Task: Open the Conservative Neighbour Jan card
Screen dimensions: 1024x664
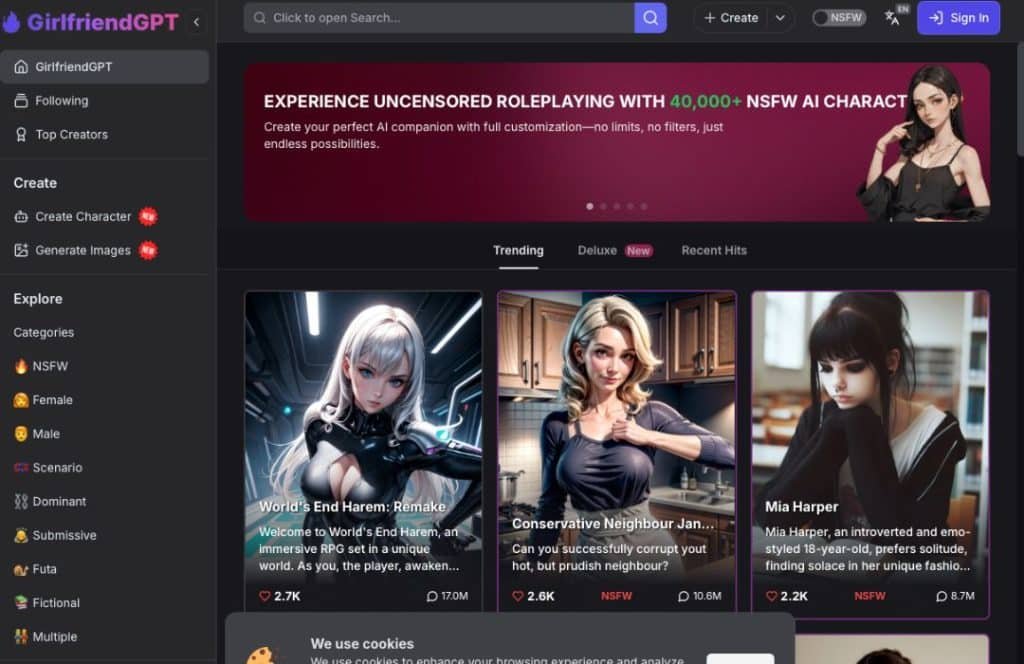Action: pos(616,451)
